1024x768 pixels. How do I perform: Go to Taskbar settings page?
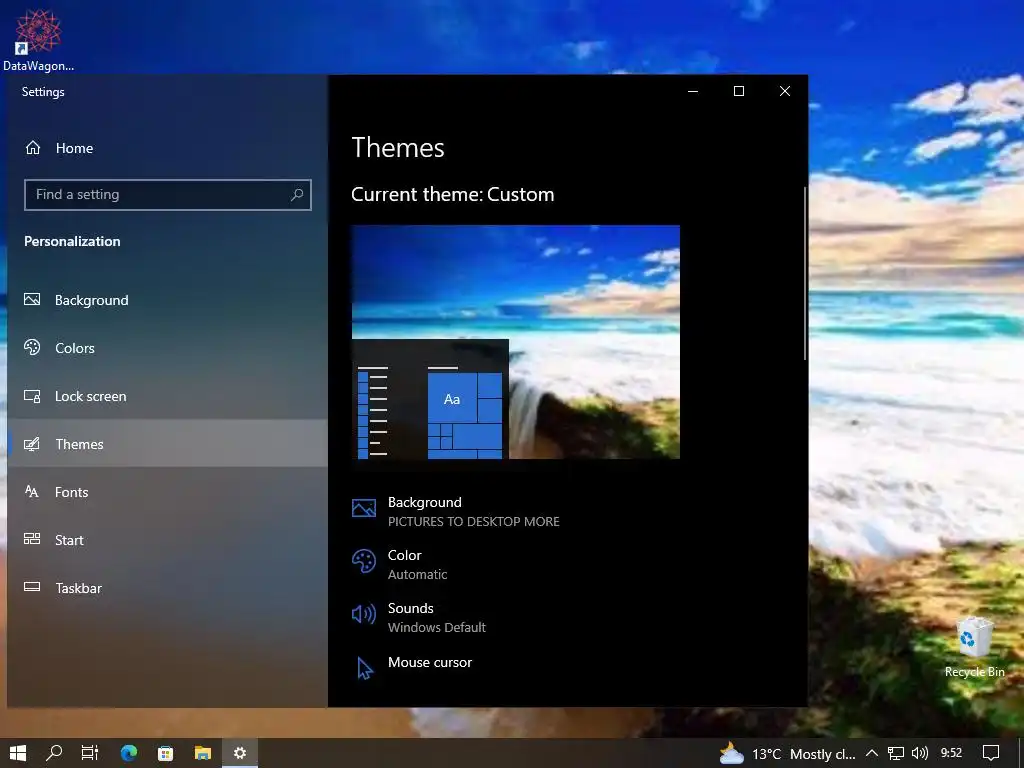tap(167, 587)
